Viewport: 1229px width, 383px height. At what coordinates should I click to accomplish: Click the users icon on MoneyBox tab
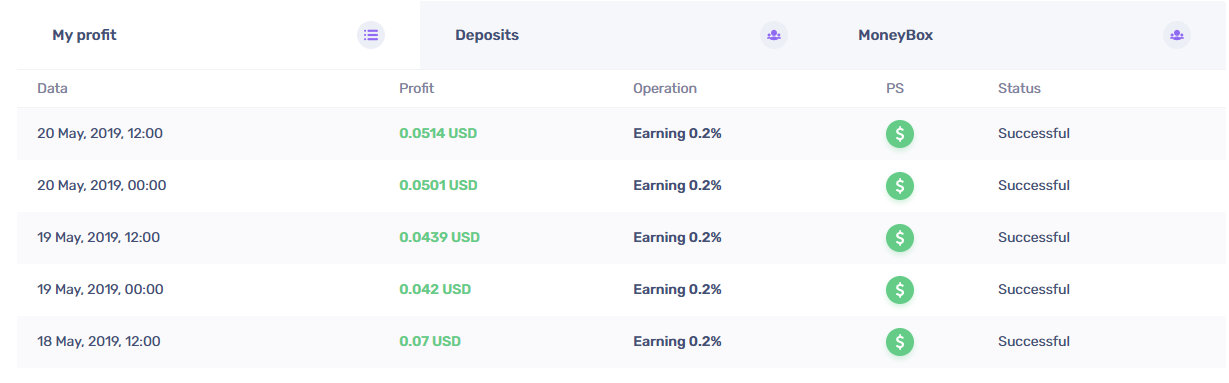coord(1177,35)
